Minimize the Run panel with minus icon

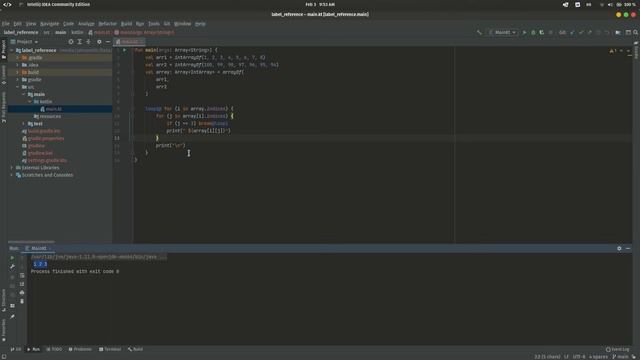tap(628, 248)
